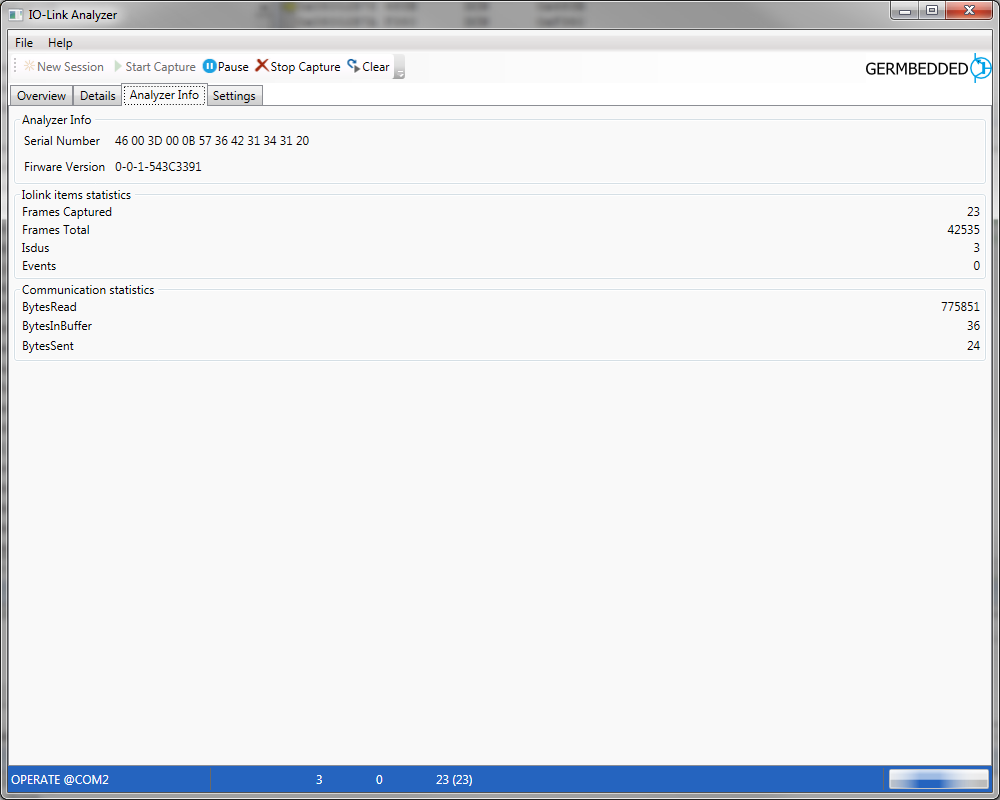
Task: Pause the running capture
Action: click(x=225, y=67)
